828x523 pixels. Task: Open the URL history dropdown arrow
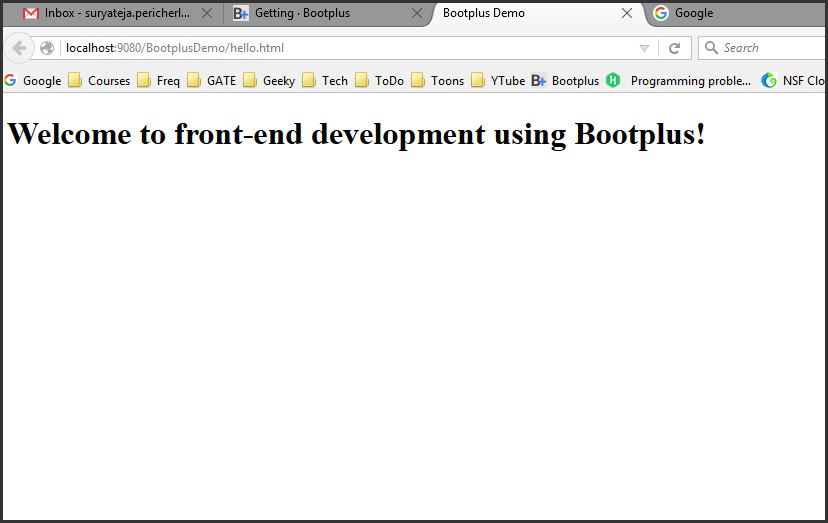644,48
